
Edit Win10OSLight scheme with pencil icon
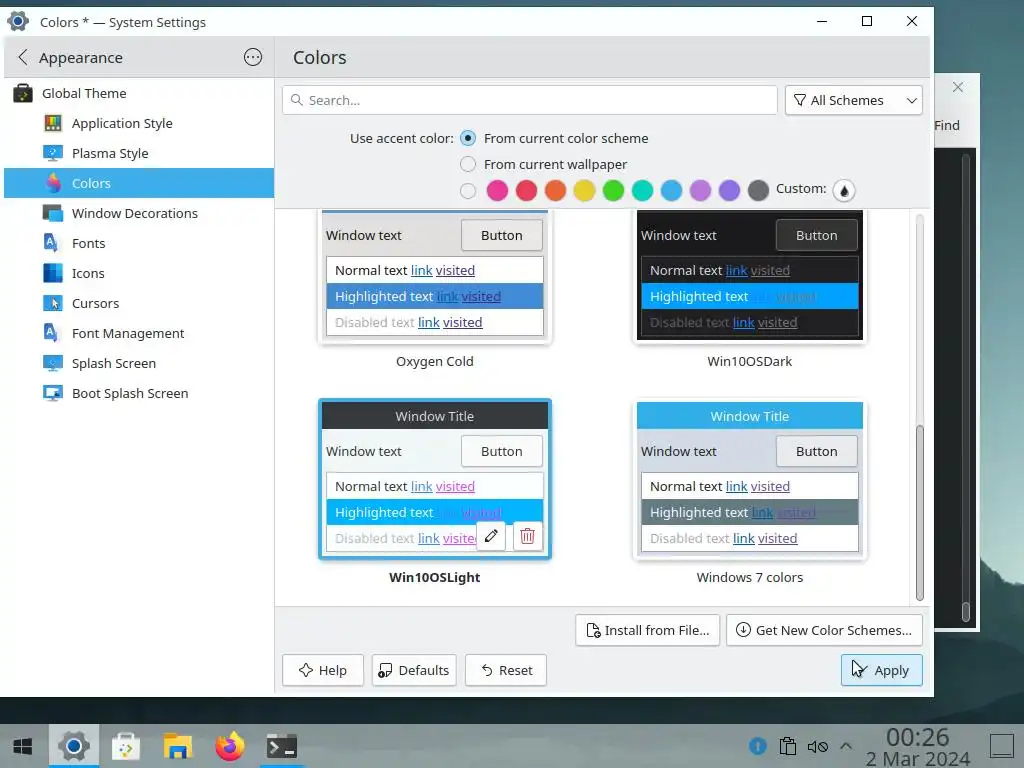click(x=491, y=537)
